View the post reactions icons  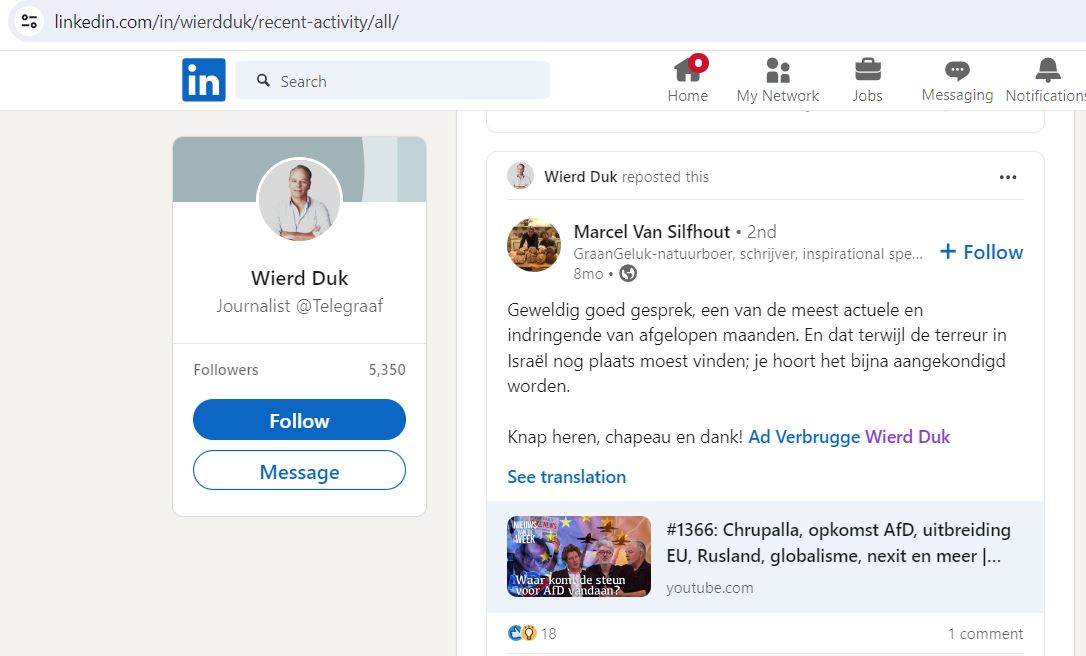[x=522, y=633]
